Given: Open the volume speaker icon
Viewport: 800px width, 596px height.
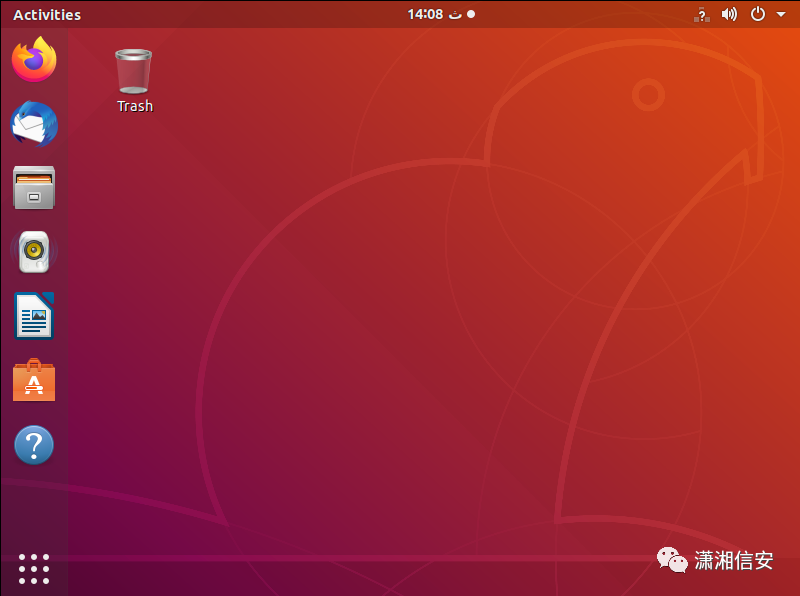Looking at the screenshot, I should click(729, 14).
